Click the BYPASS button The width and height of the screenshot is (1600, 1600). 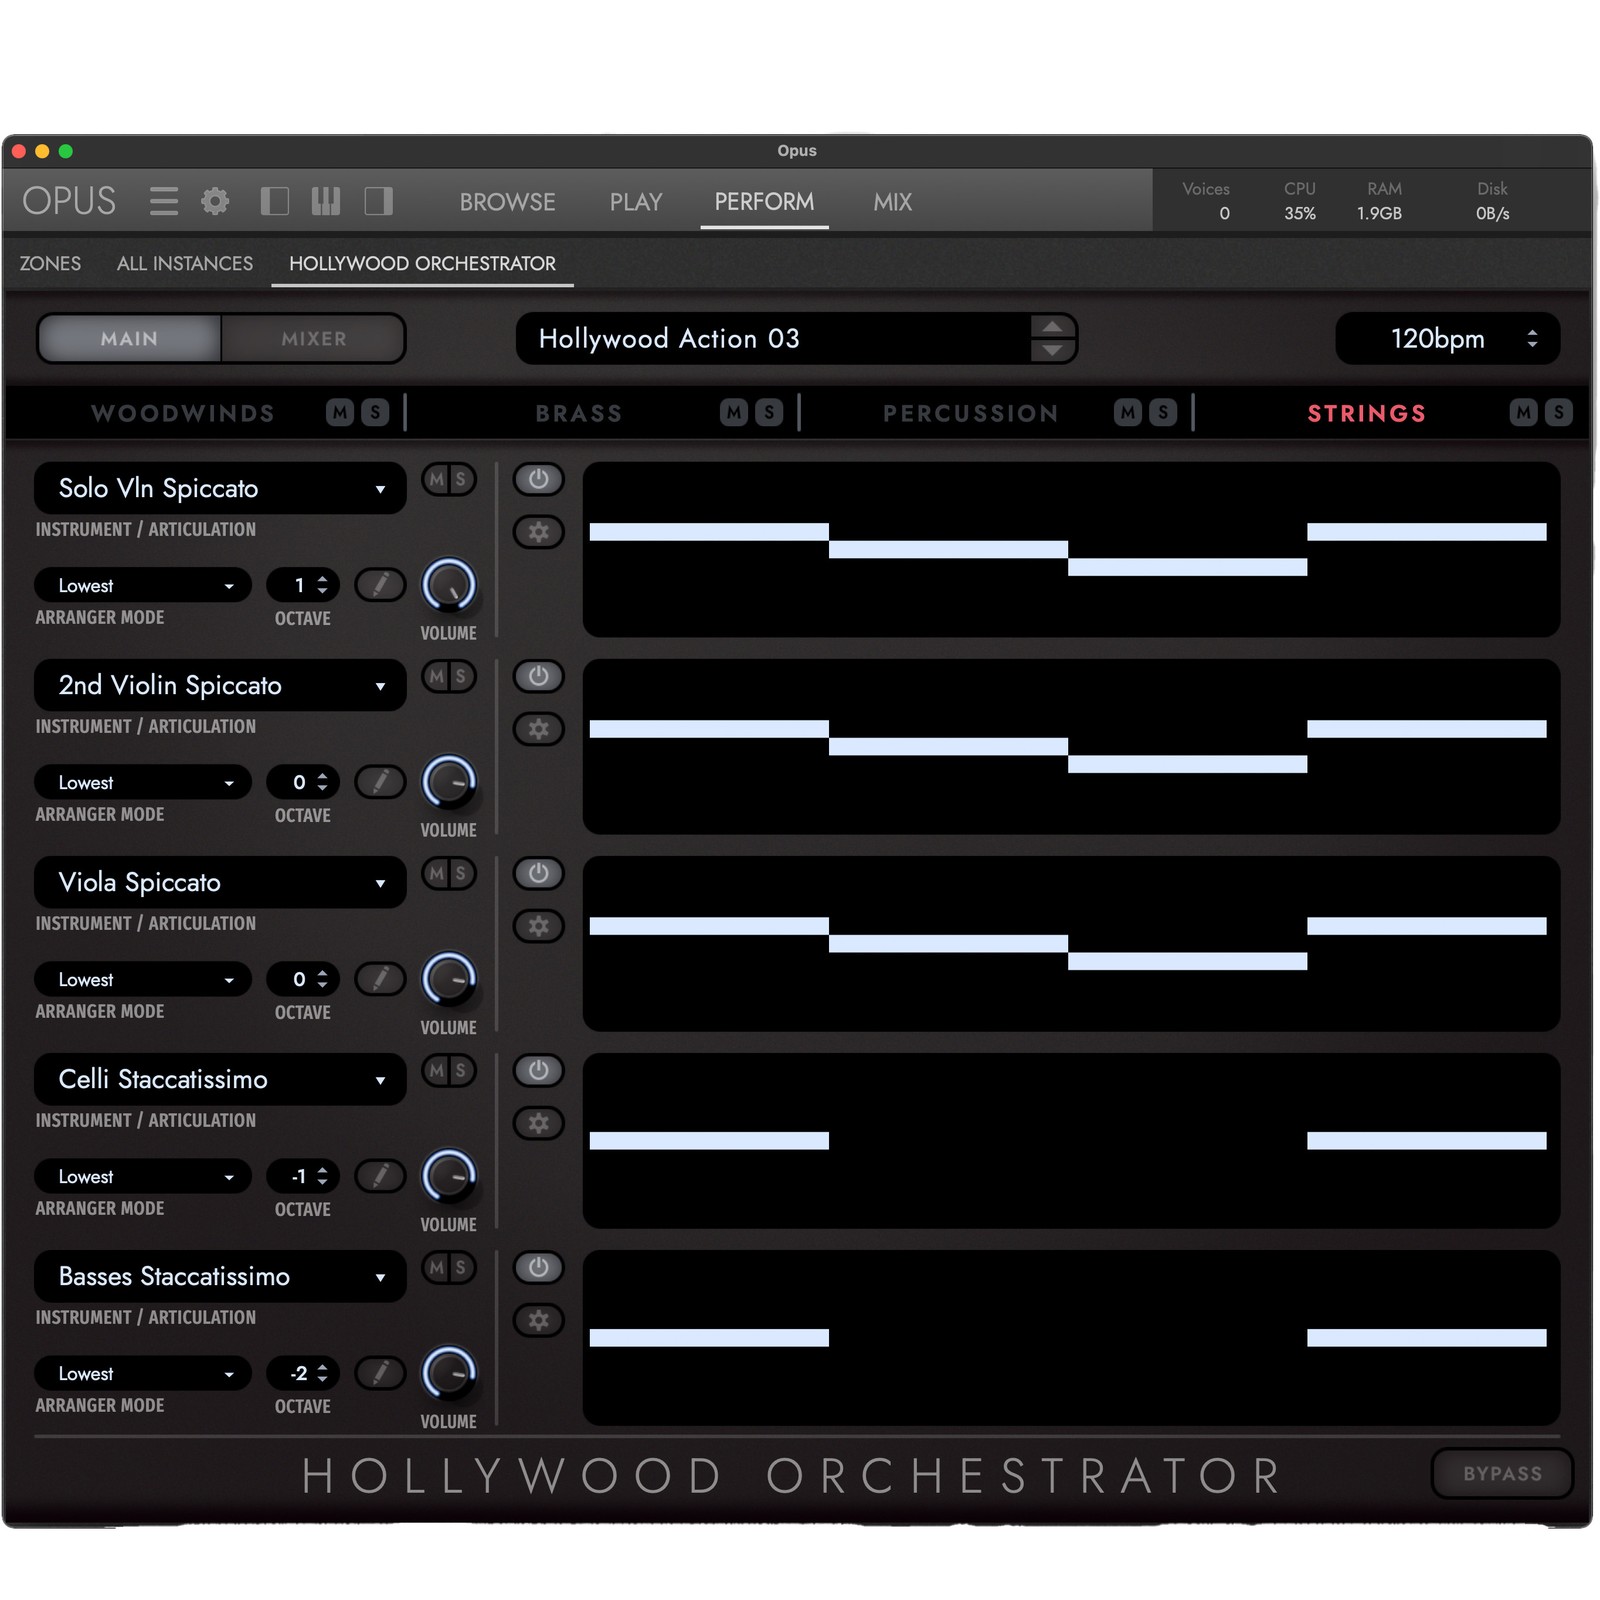[x=1500, y=1473]
